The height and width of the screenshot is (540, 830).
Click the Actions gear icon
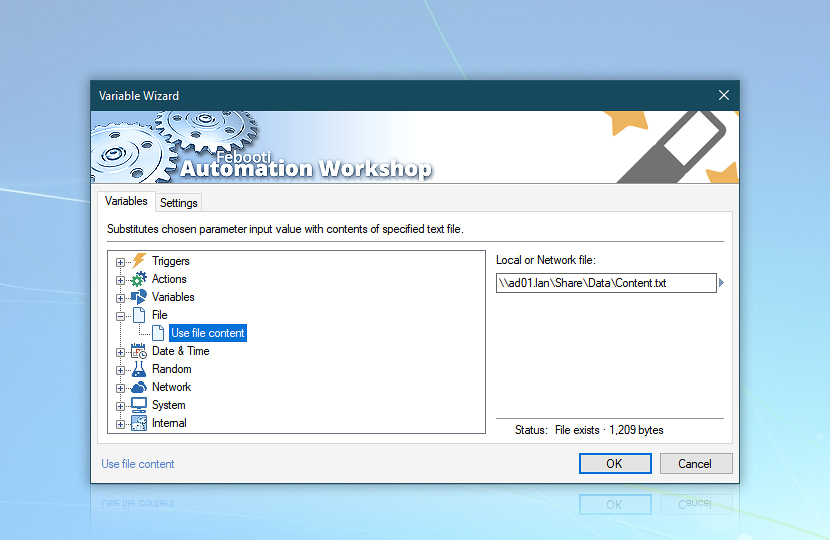coord(139,279)
